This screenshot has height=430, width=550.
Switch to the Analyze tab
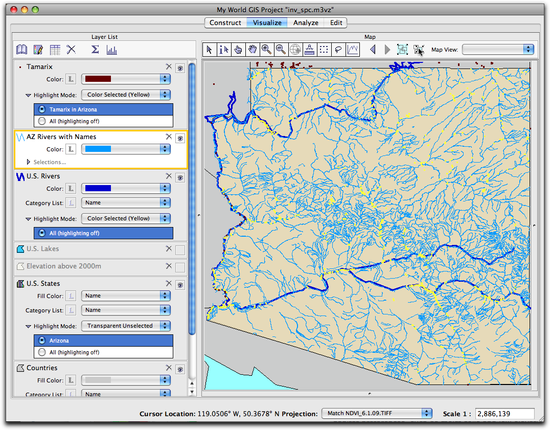pyautogui.click(x=306, y=22)
